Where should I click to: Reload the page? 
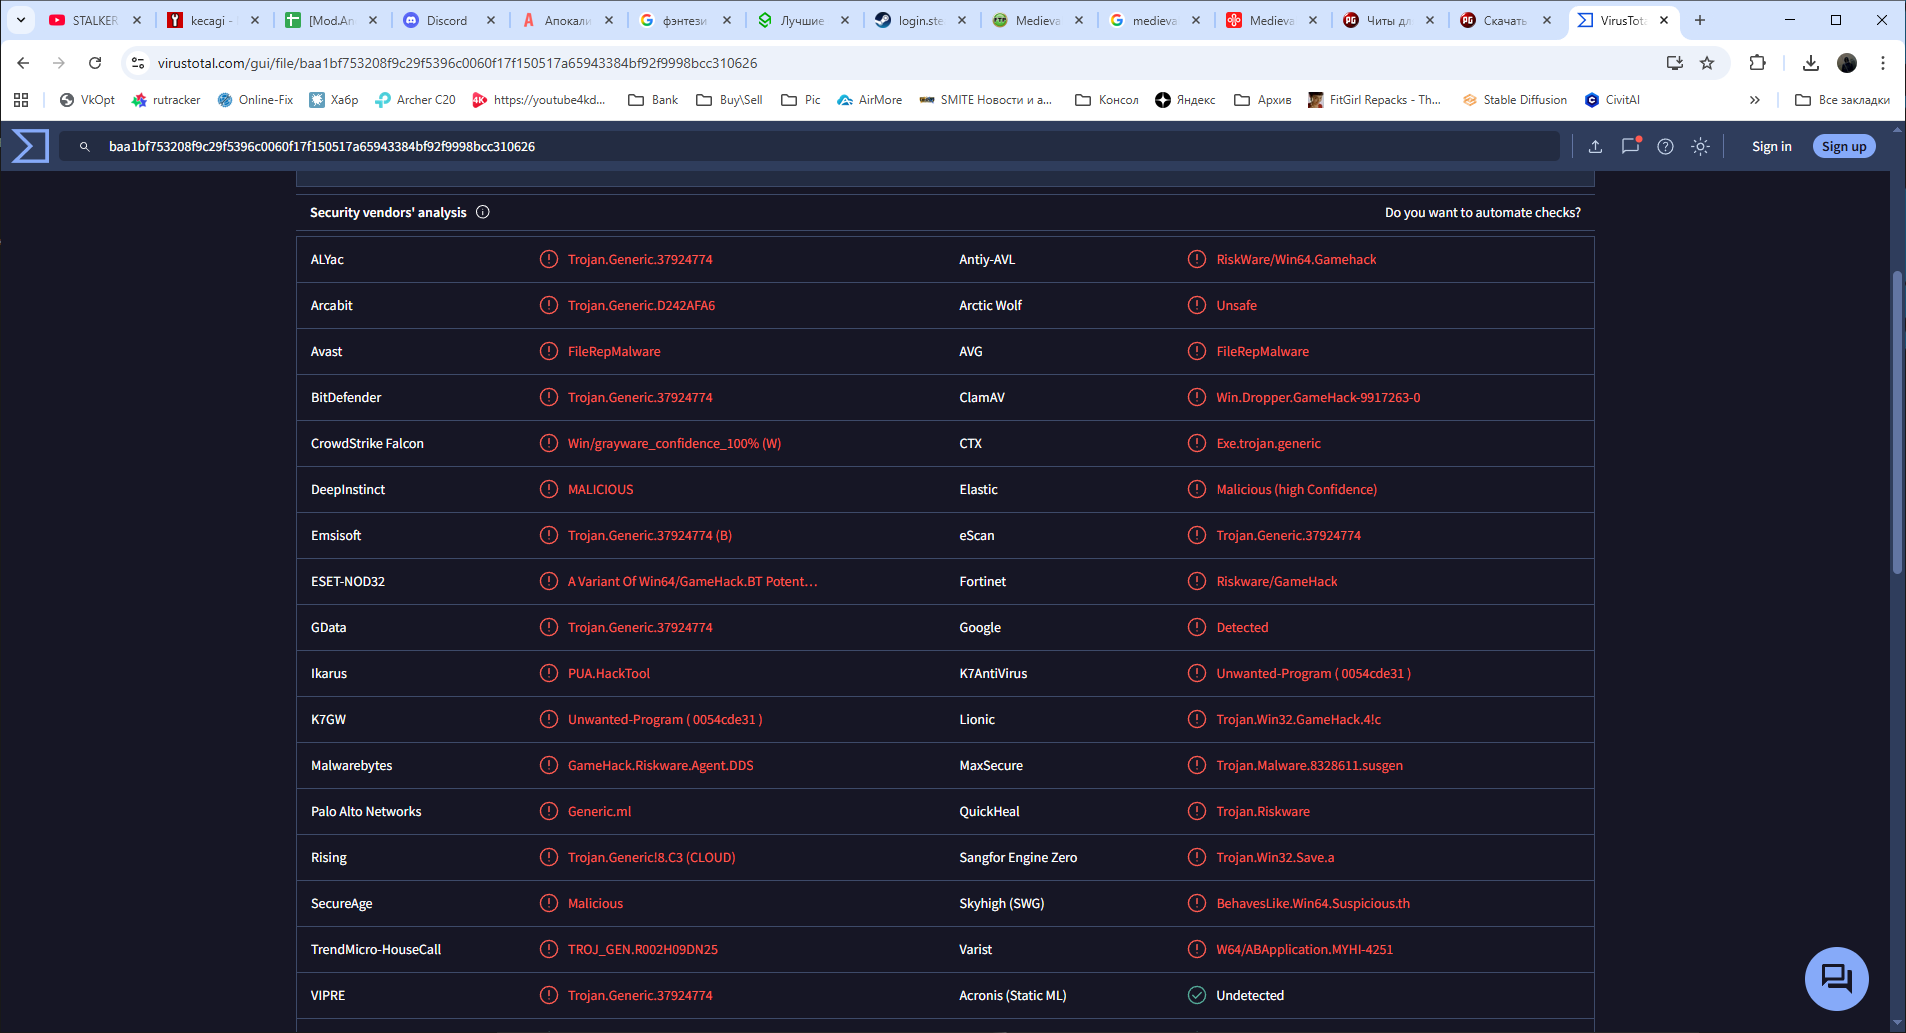[95, 63]
